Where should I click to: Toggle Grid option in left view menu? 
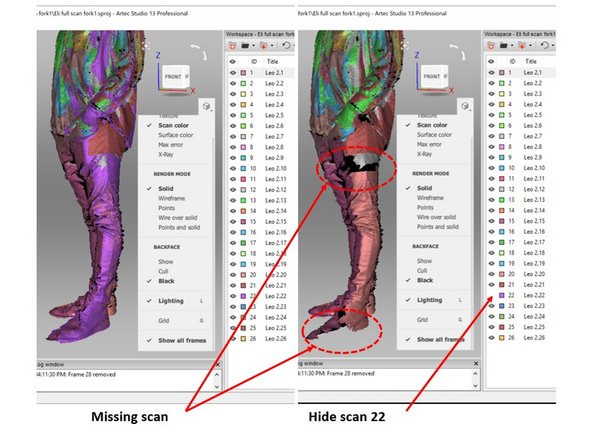pyautogui.click(x=163, y=321)
